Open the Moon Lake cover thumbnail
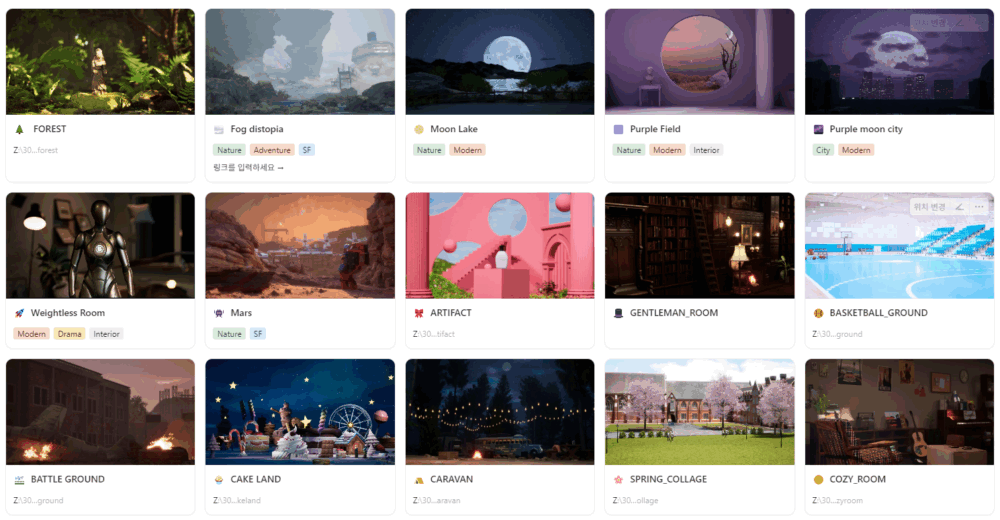The width and height of the screenshot is (1000, 520). pyautogui.click(x=500, y=62)
